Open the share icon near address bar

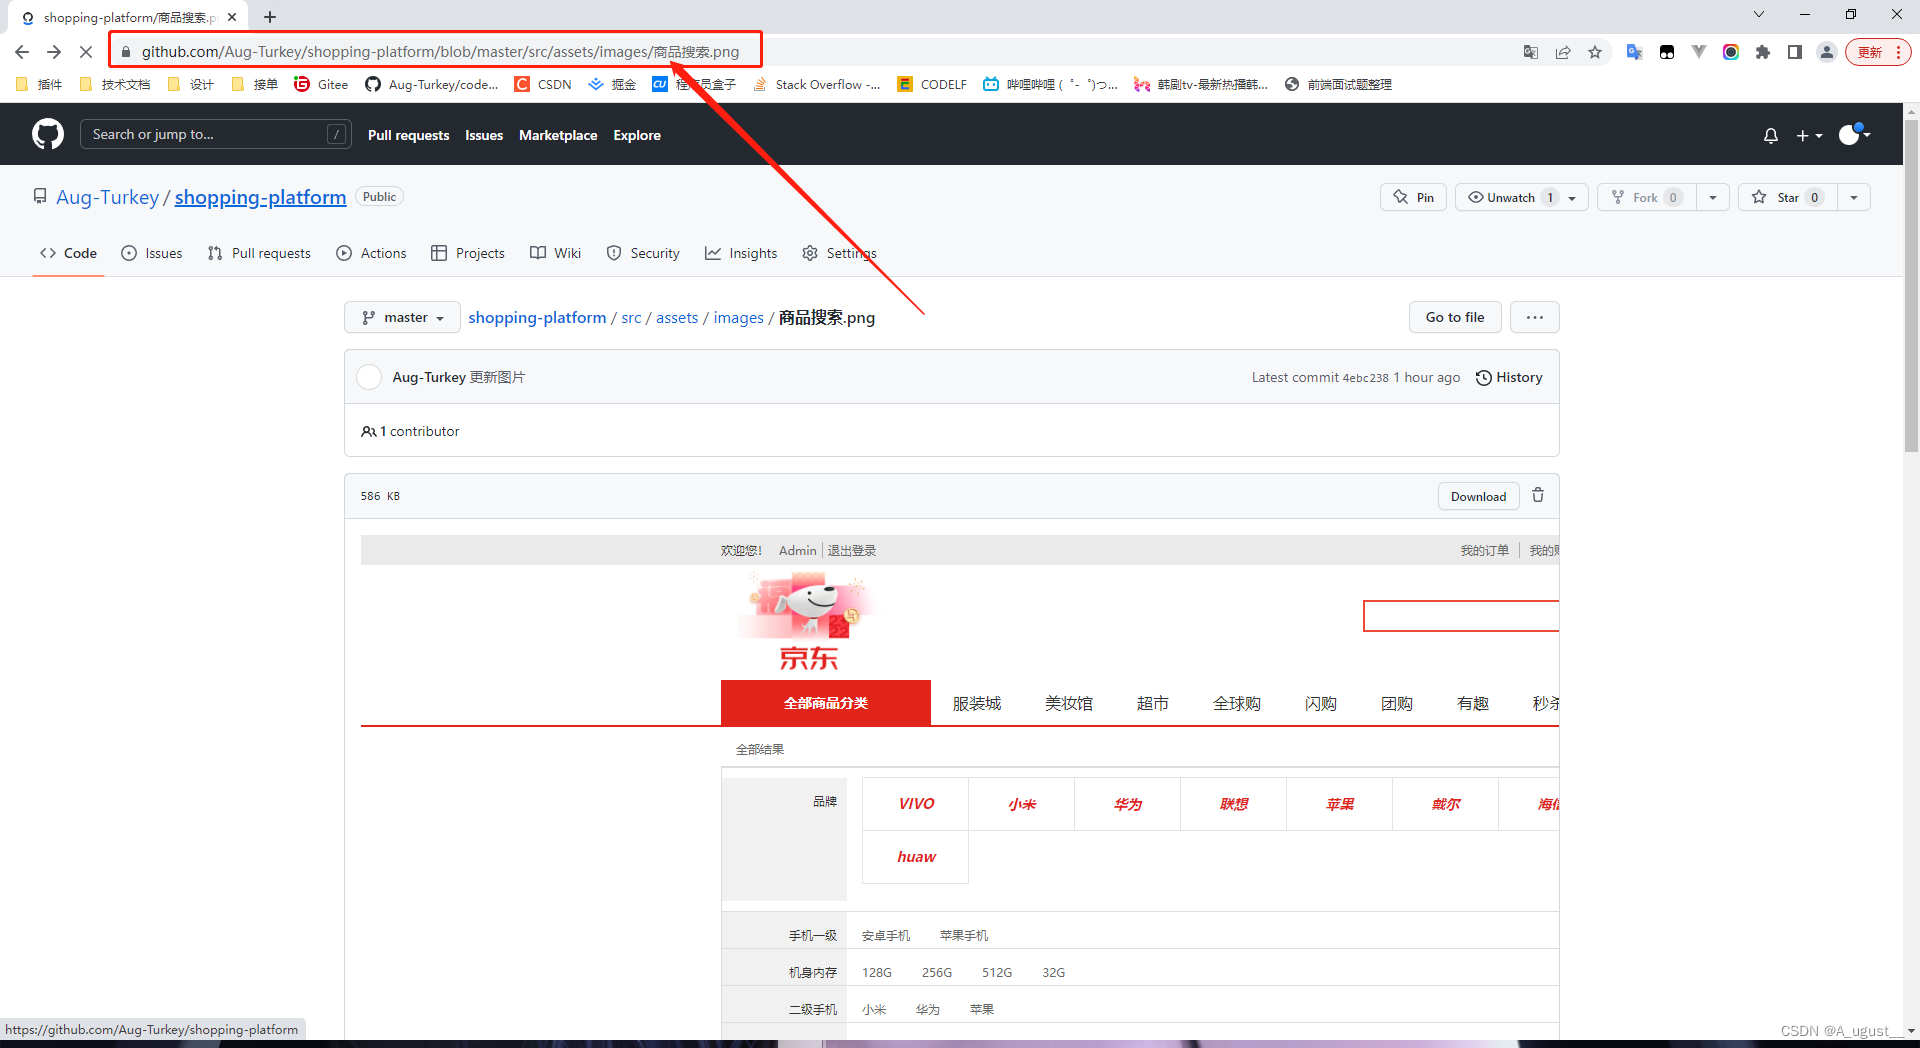1563,51
